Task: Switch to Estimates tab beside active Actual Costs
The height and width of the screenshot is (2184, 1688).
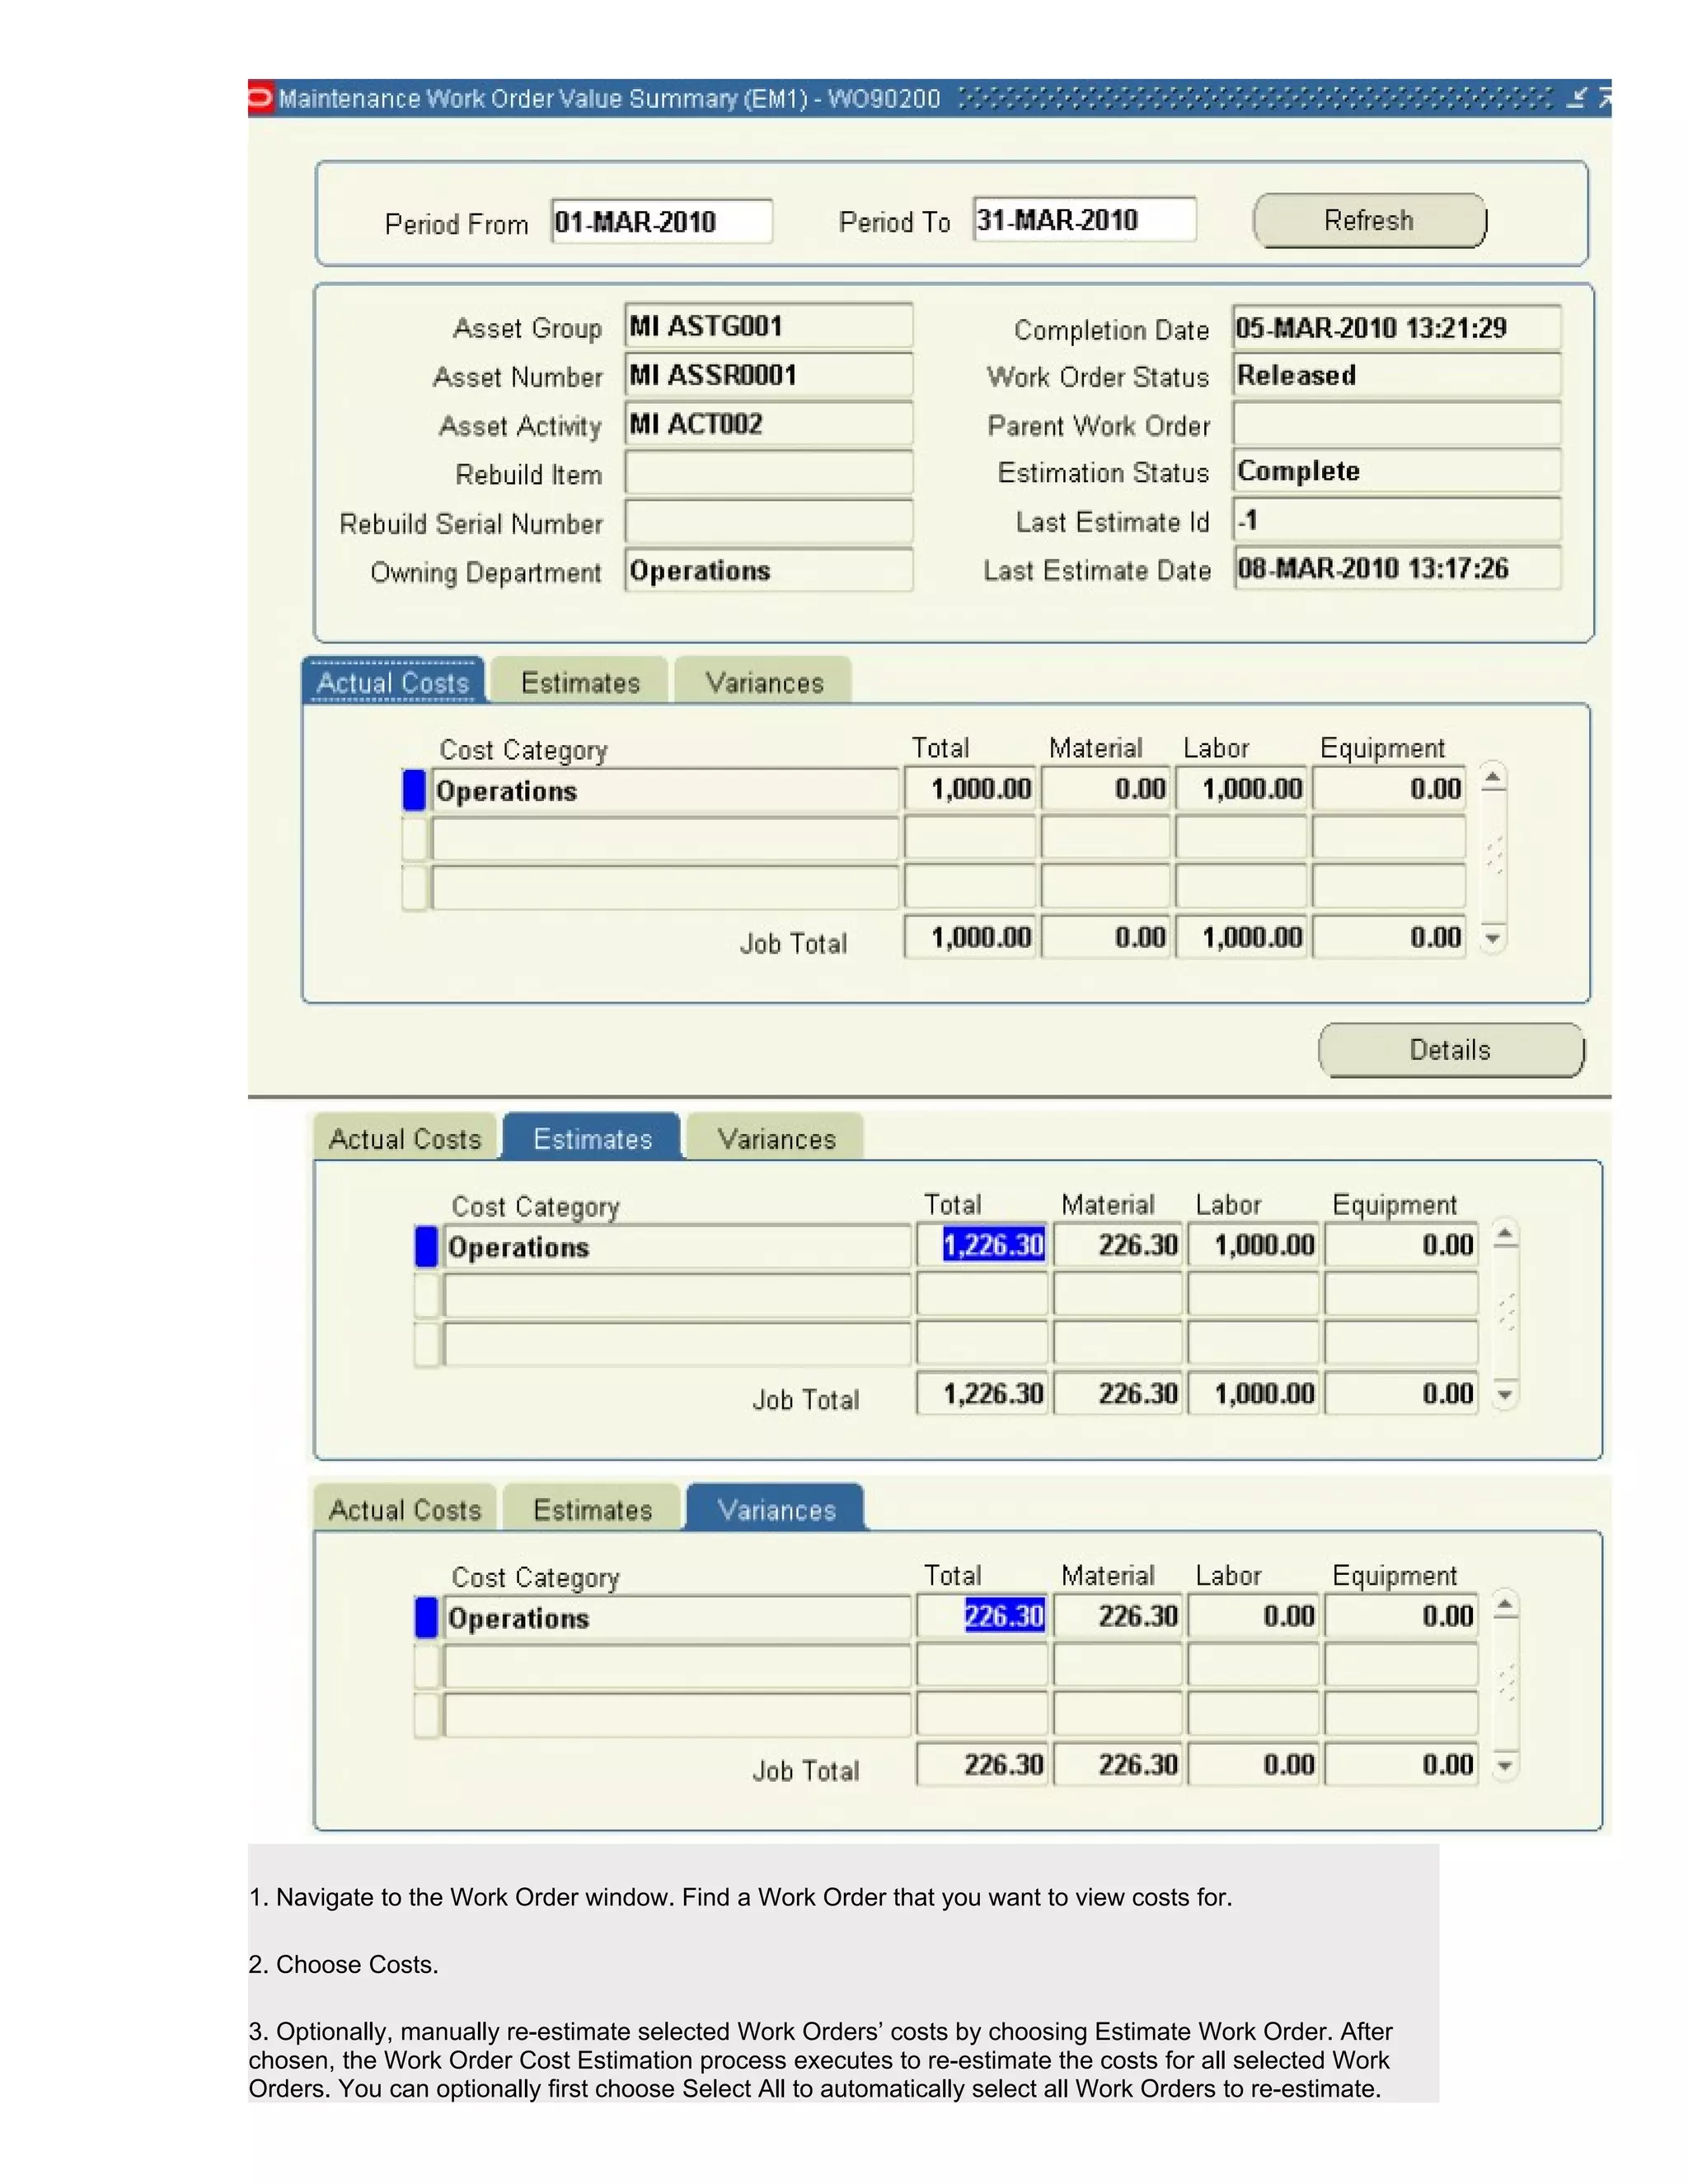Action: pos(580,682)
